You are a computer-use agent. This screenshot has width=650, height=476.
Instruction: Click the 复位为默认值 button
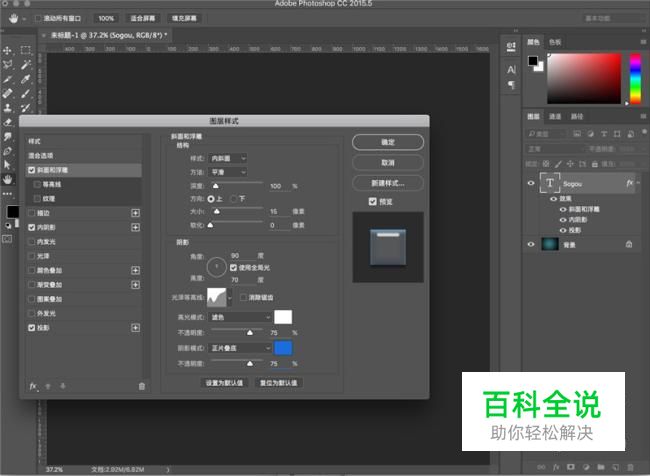tap(279, 383)
